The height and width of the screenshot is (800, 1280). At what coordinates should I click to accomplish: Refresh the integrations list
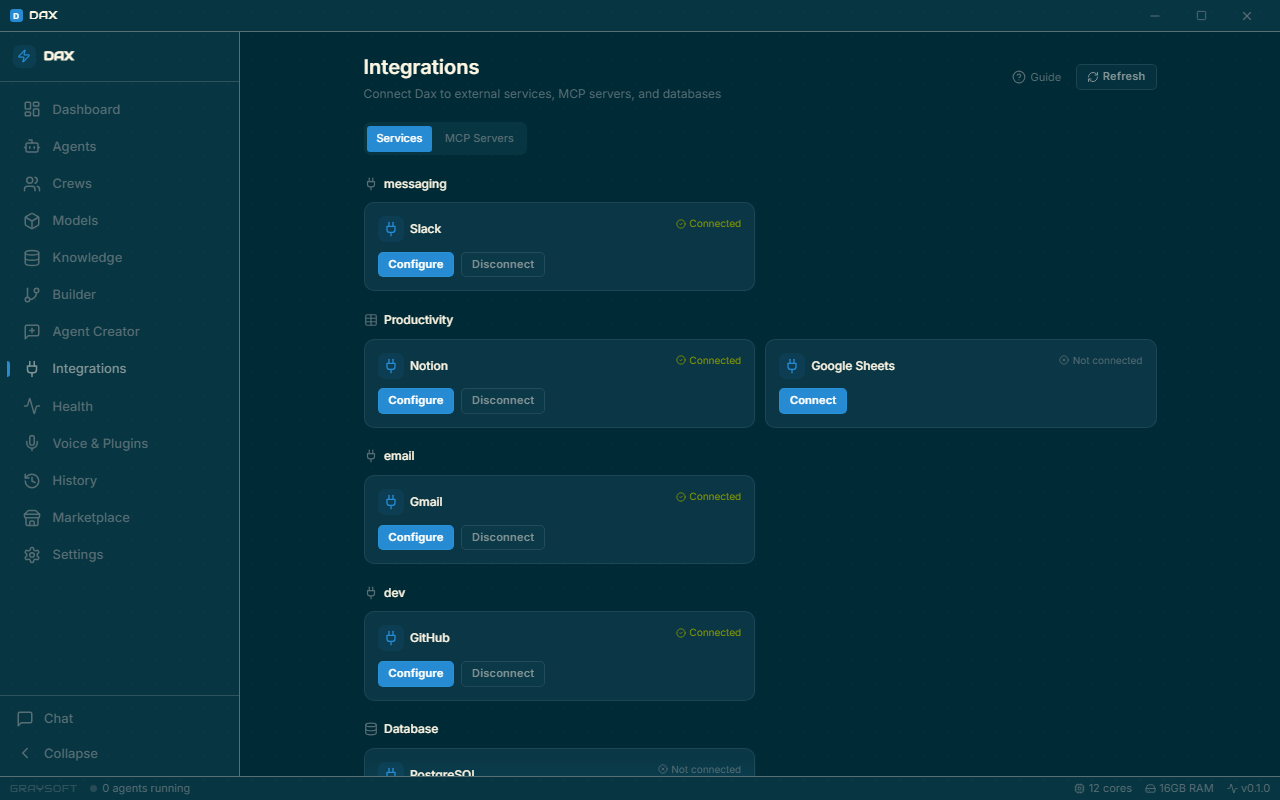click(1116, 77)
